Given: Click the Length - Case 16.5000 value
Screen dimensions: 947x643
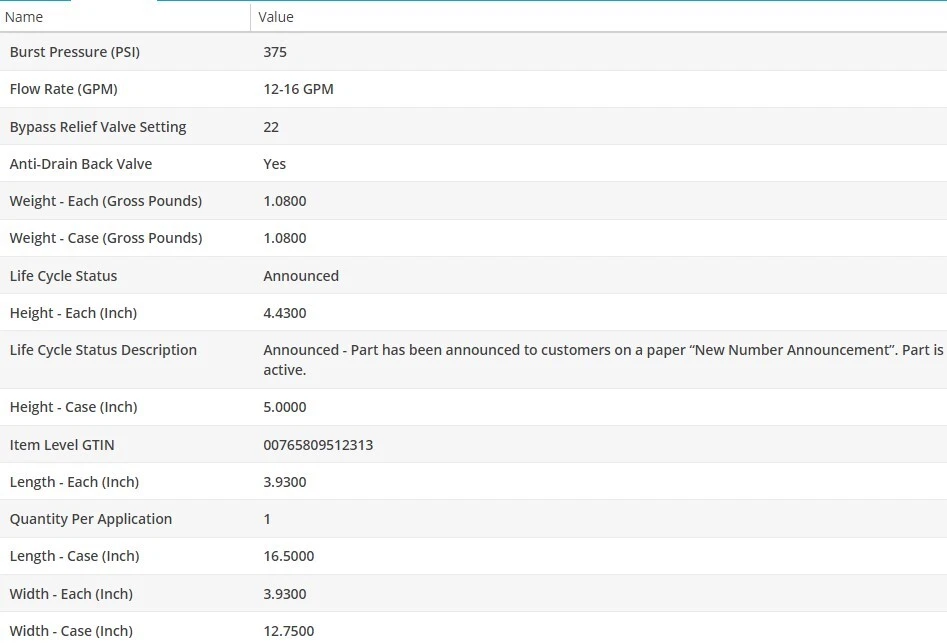Looking at the screenshot, I should click(289, 556).
